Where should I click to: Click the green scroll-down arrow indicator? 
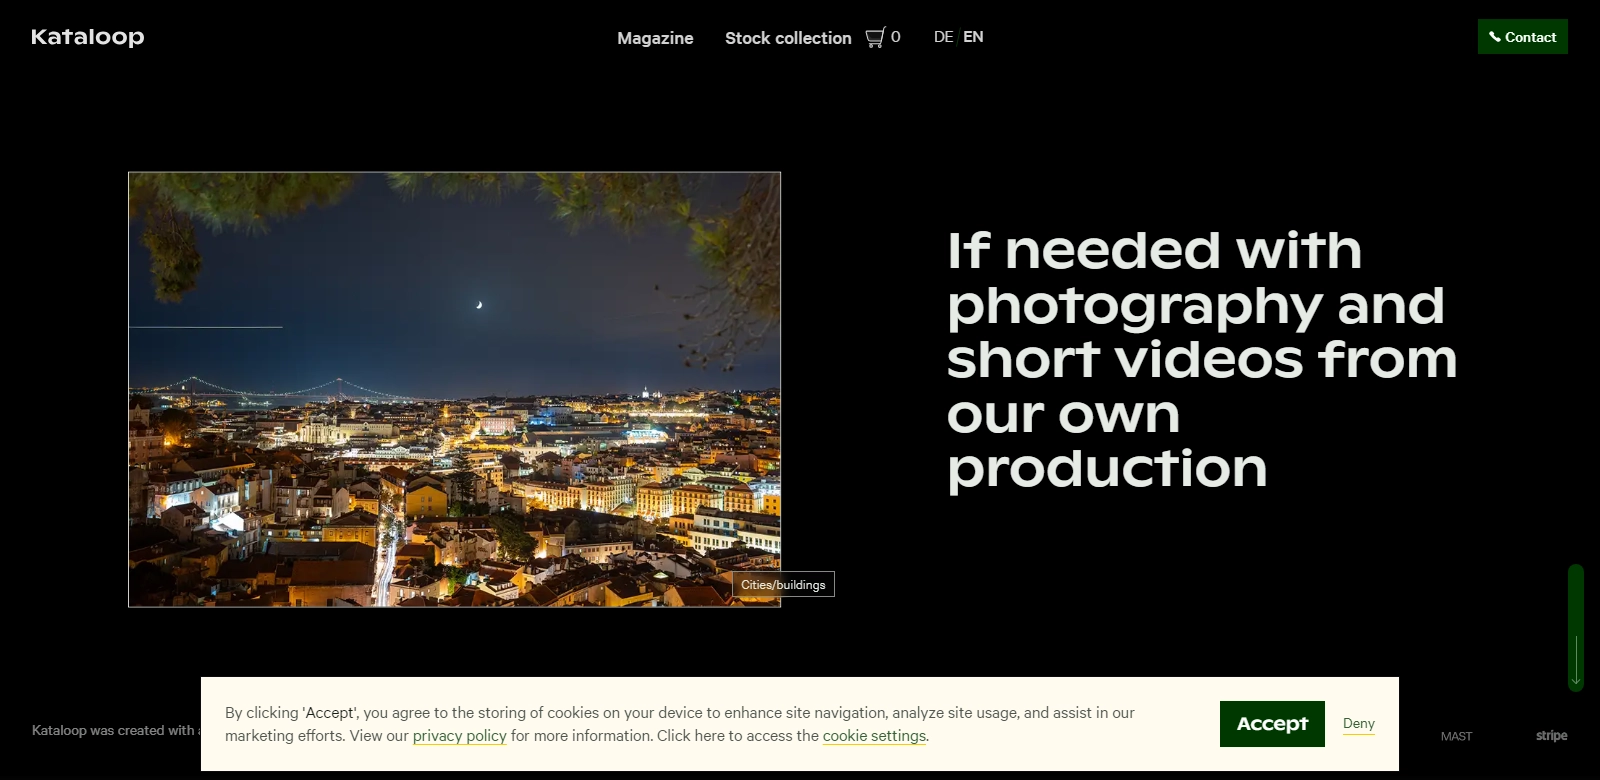tap(1576, 628)
